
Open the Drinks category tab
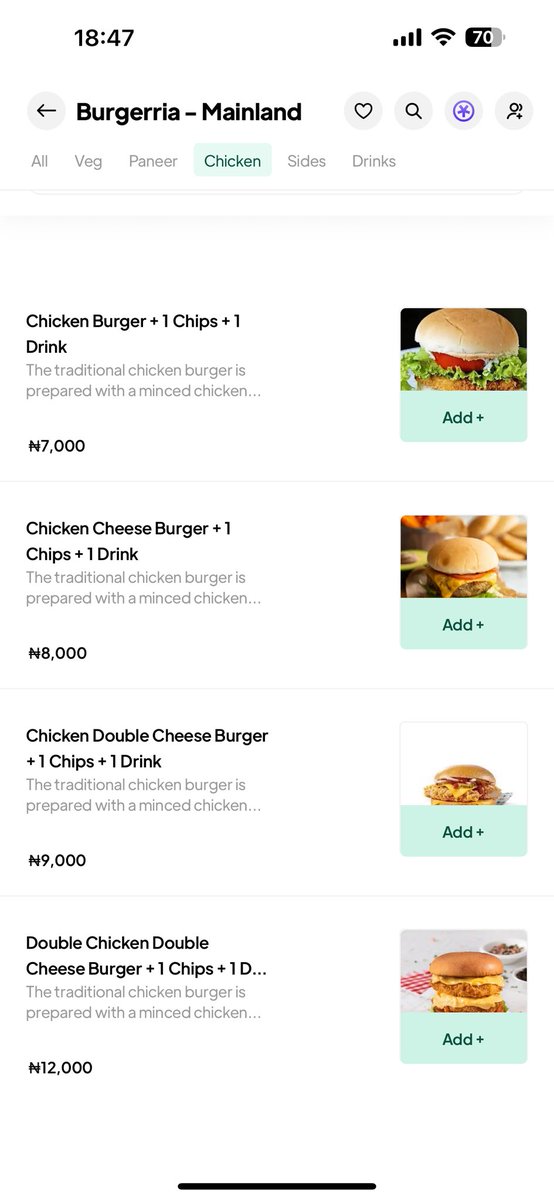pyautogui.click(x=374, y=161)
